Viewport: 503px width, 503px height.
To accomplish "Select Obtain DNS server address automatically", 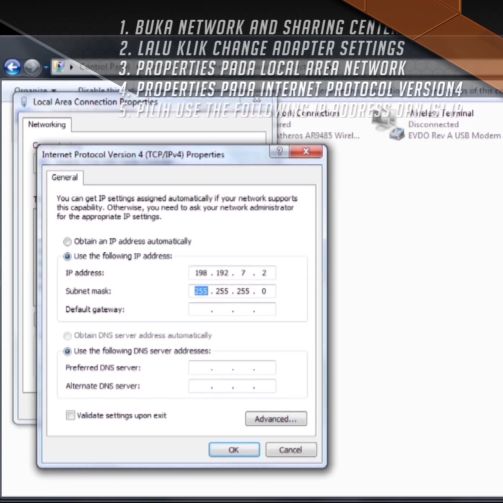I will click(x=67, y=336).
